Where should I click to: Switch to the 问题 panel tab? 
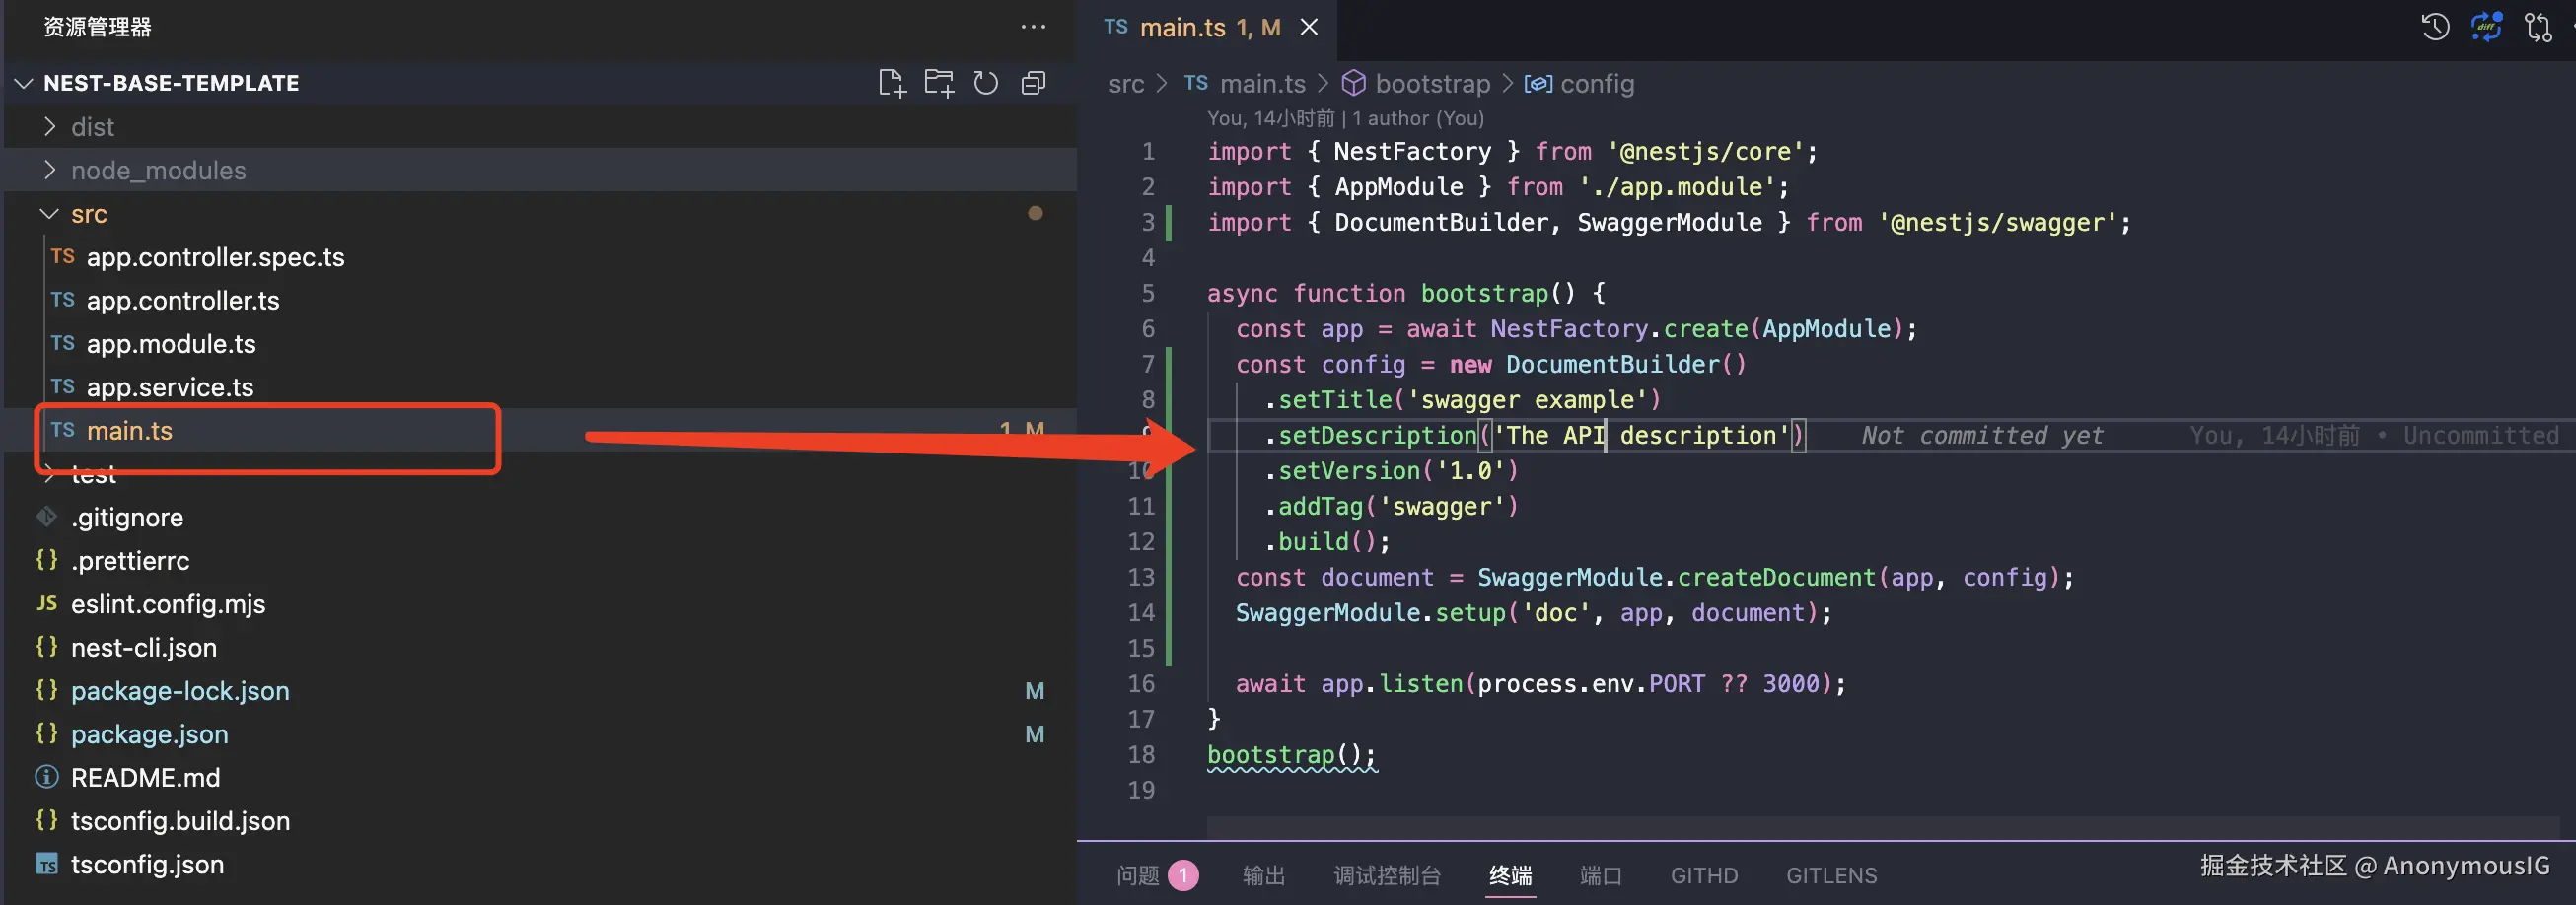tap(1138, 875)
